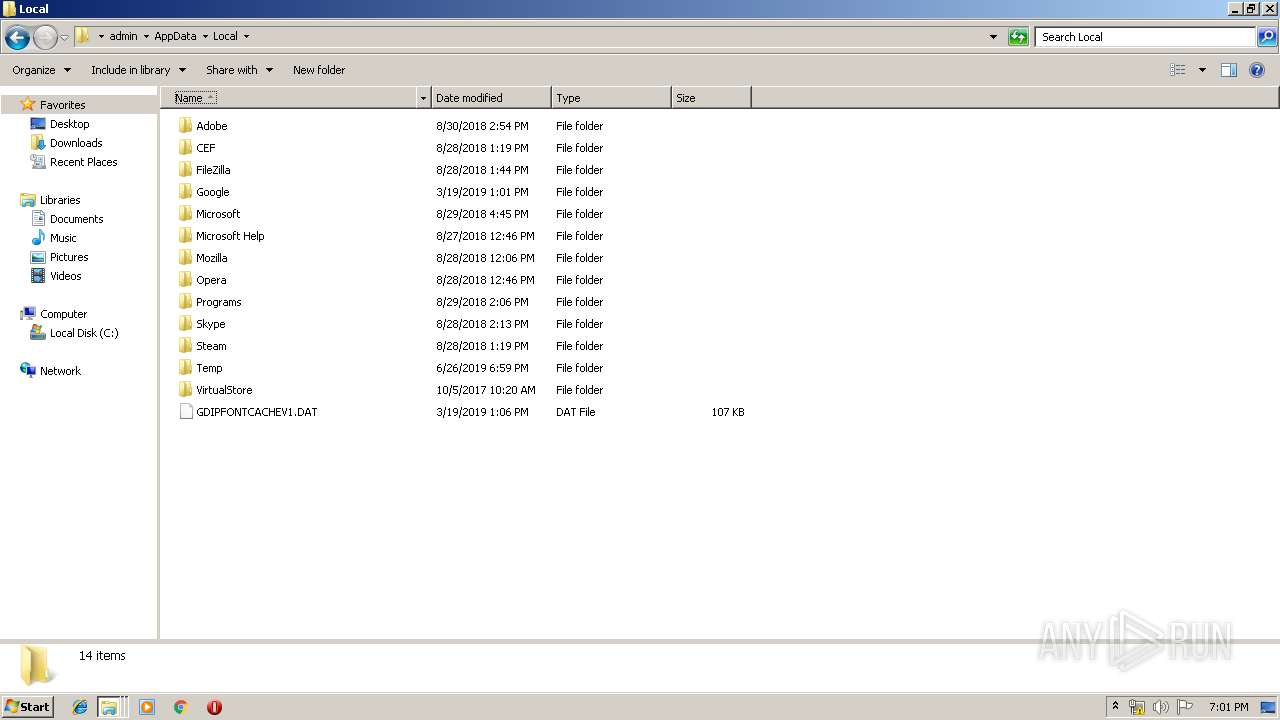
Task: Sort by the Type column header
Action: (x=611, y=98)
